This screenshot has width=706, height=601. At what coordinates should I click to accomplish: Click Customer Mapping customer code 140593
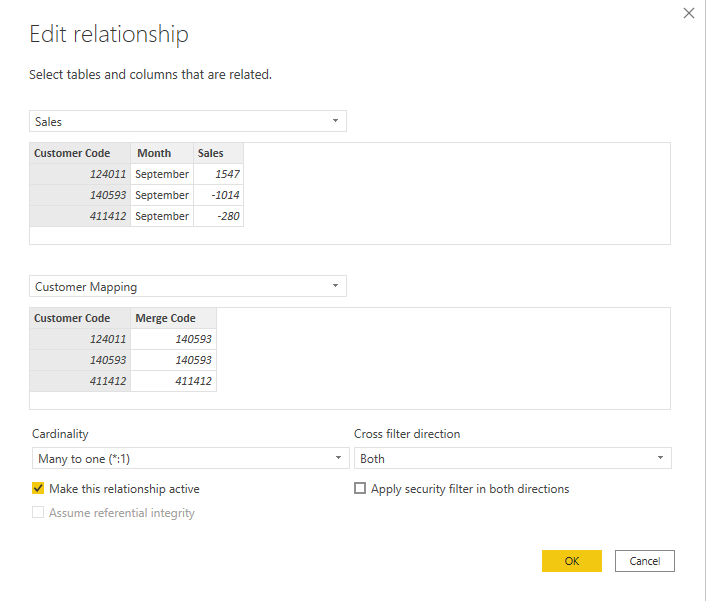point(80,360)
